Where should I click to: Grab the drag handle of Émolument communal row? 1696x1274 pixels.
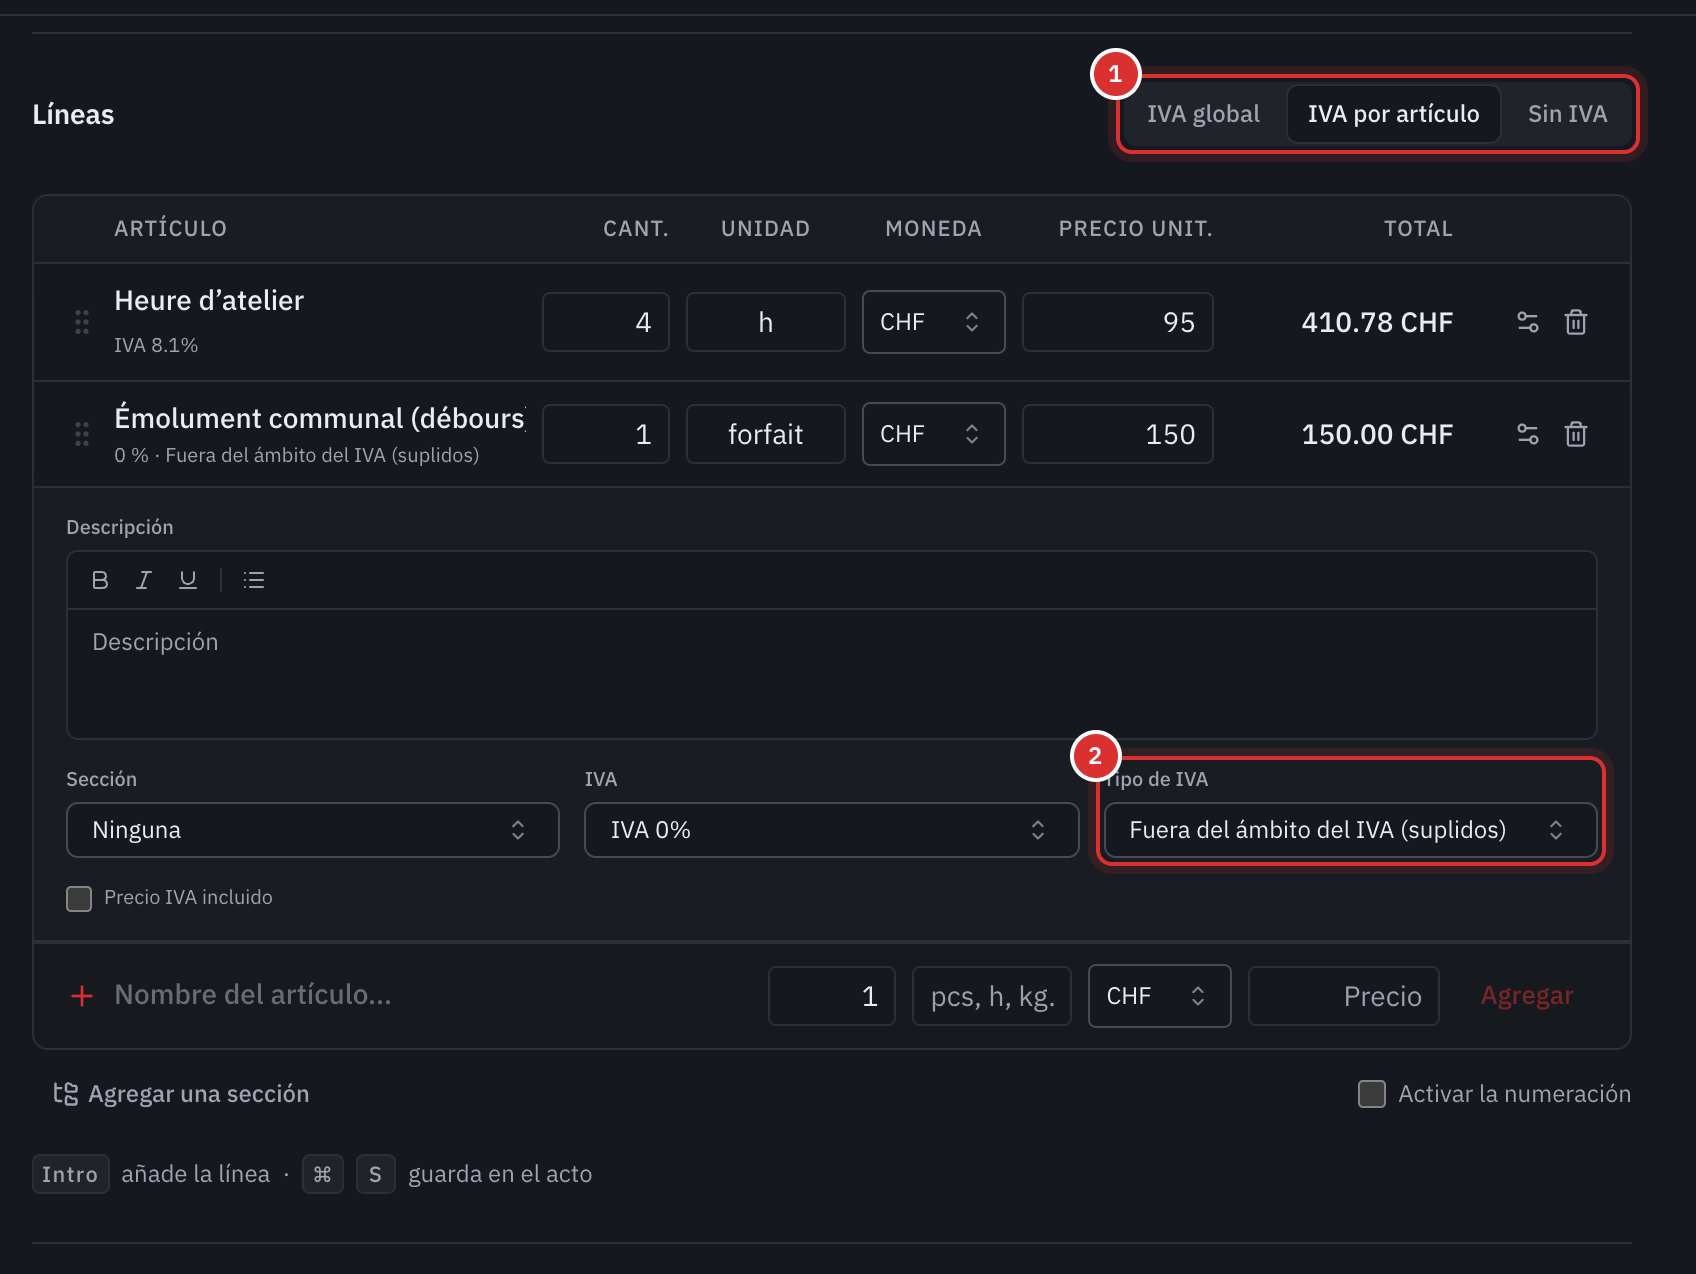pos(82,434)
